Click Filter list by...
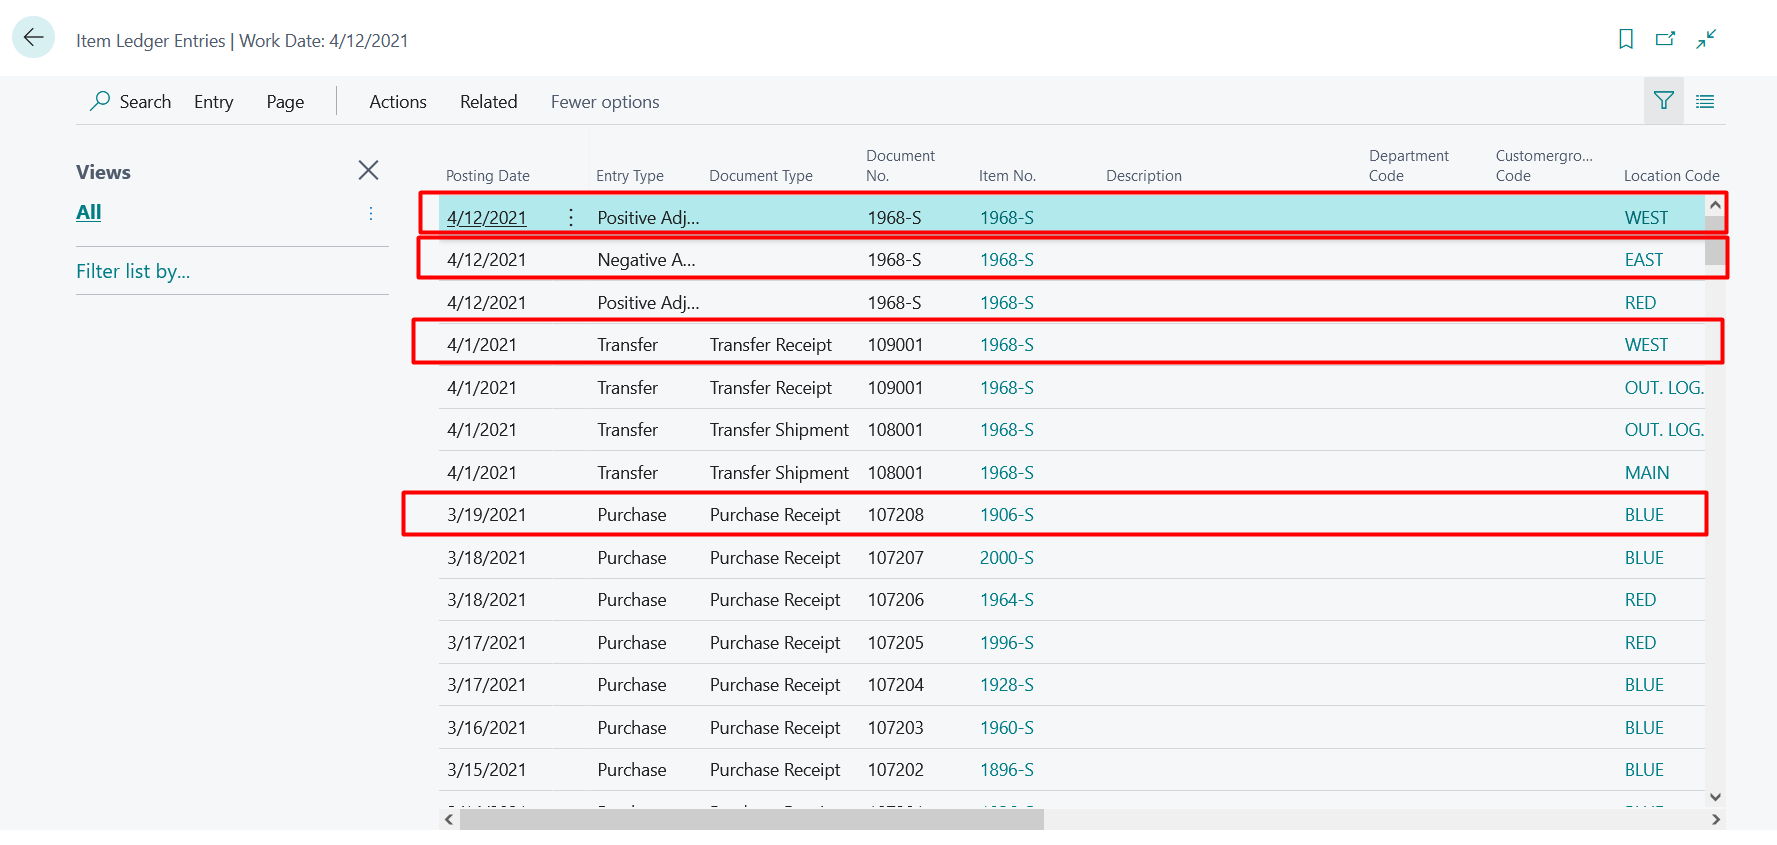 133,271
